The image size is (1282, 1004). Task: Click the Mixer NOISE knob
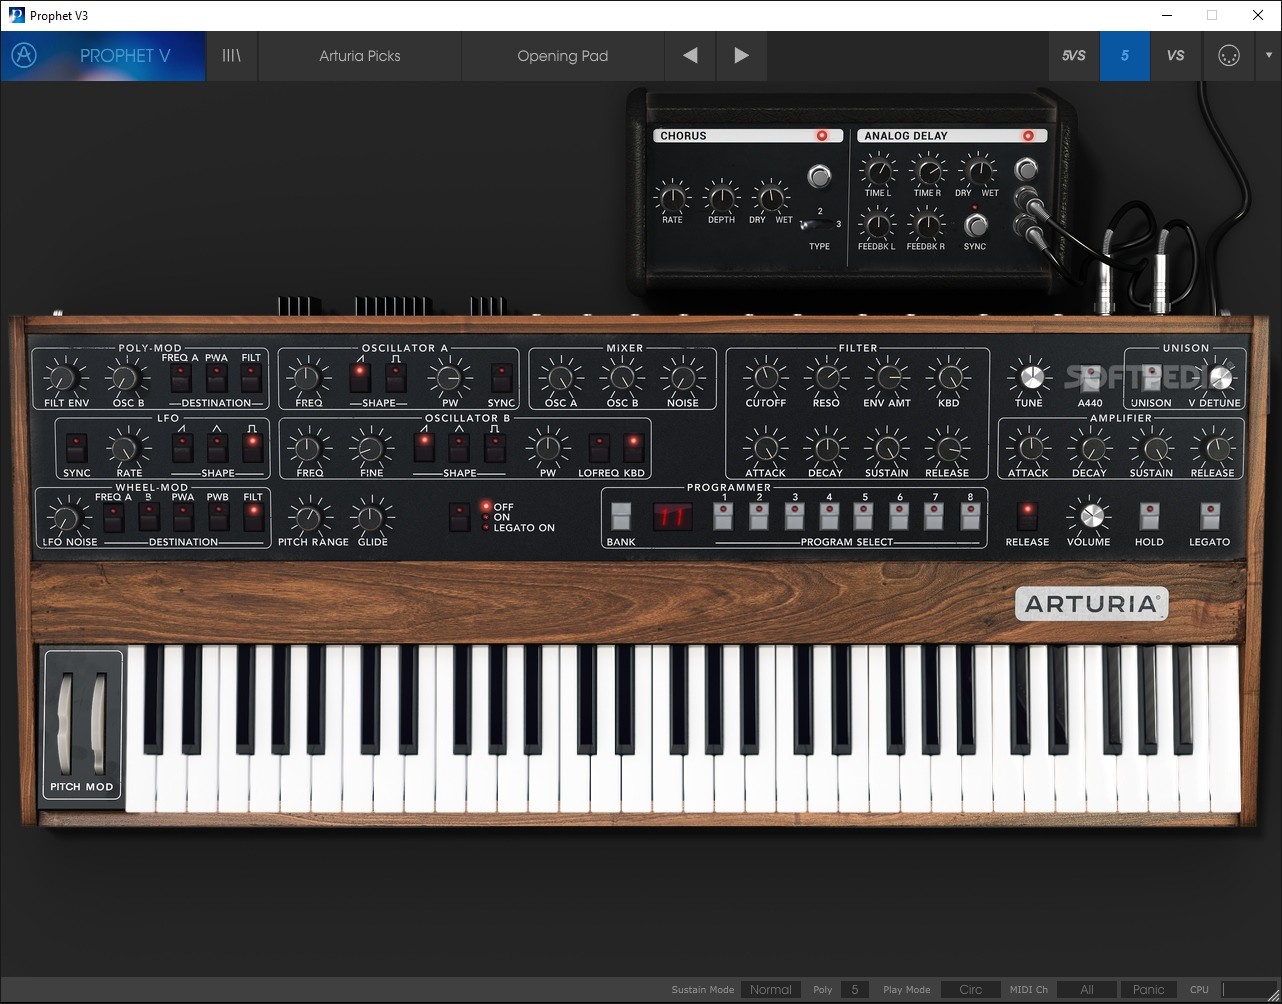point(683,378)
